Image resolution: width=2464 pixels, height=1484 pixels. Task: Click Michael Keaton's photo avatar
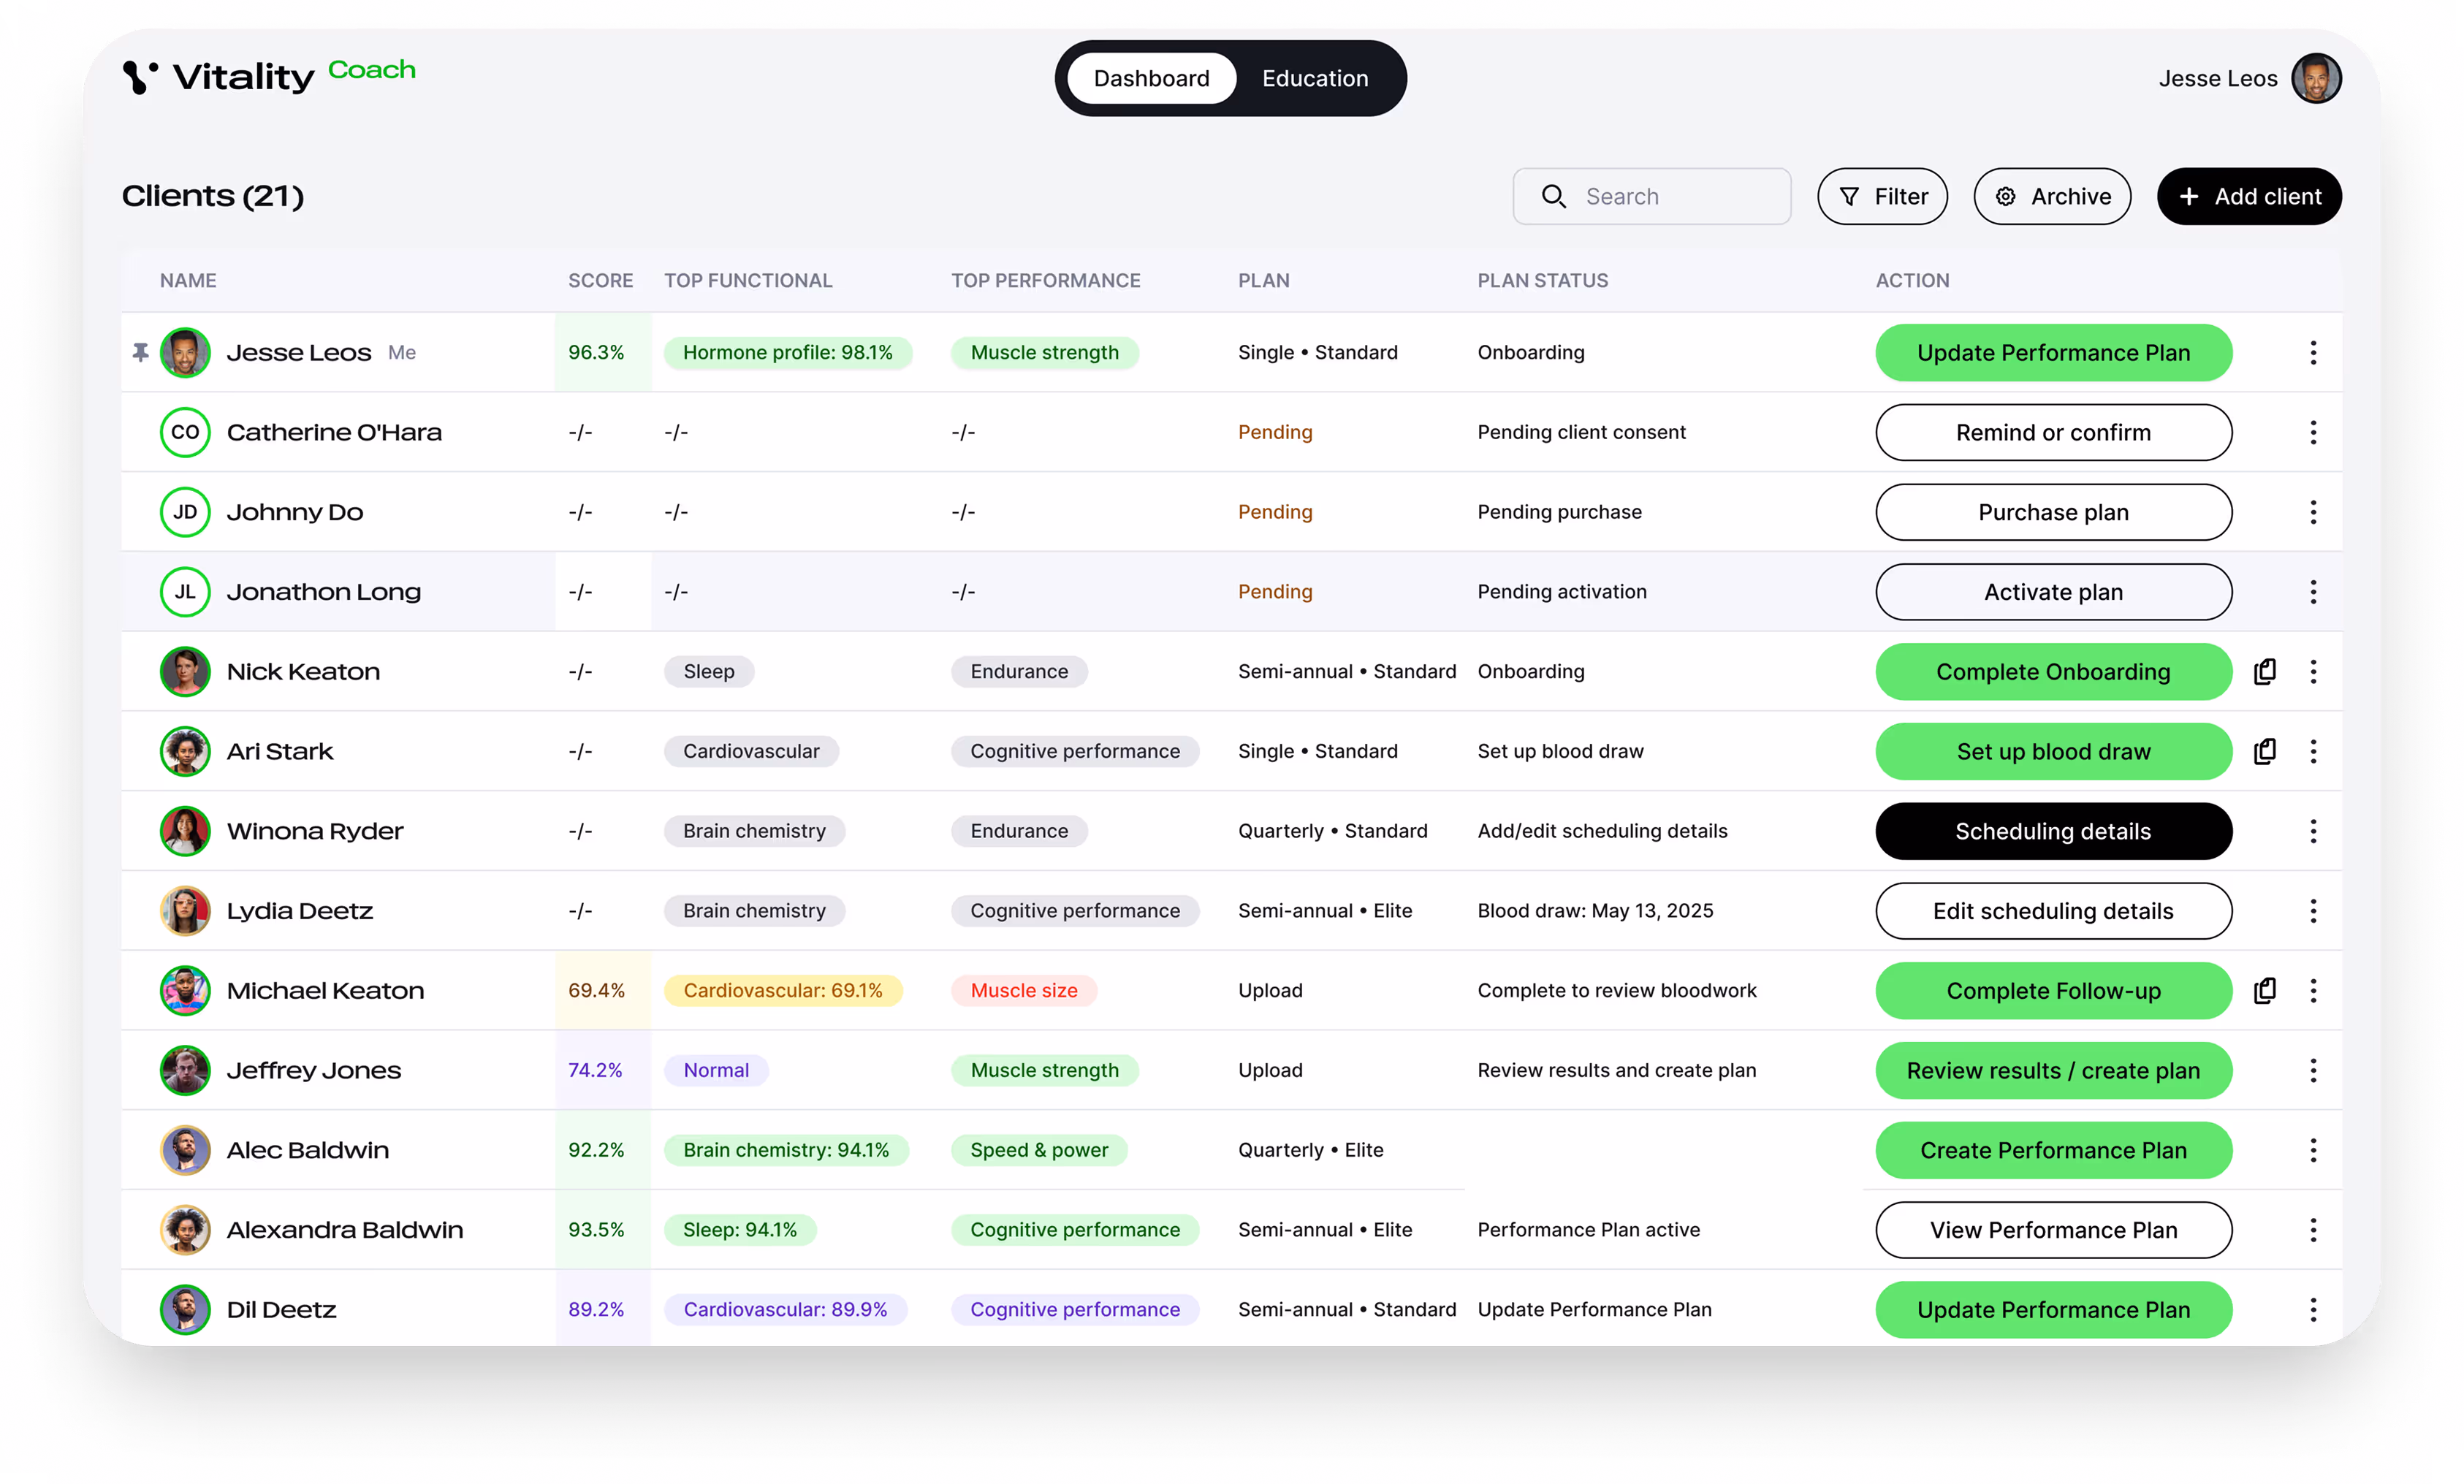point(185,990)
